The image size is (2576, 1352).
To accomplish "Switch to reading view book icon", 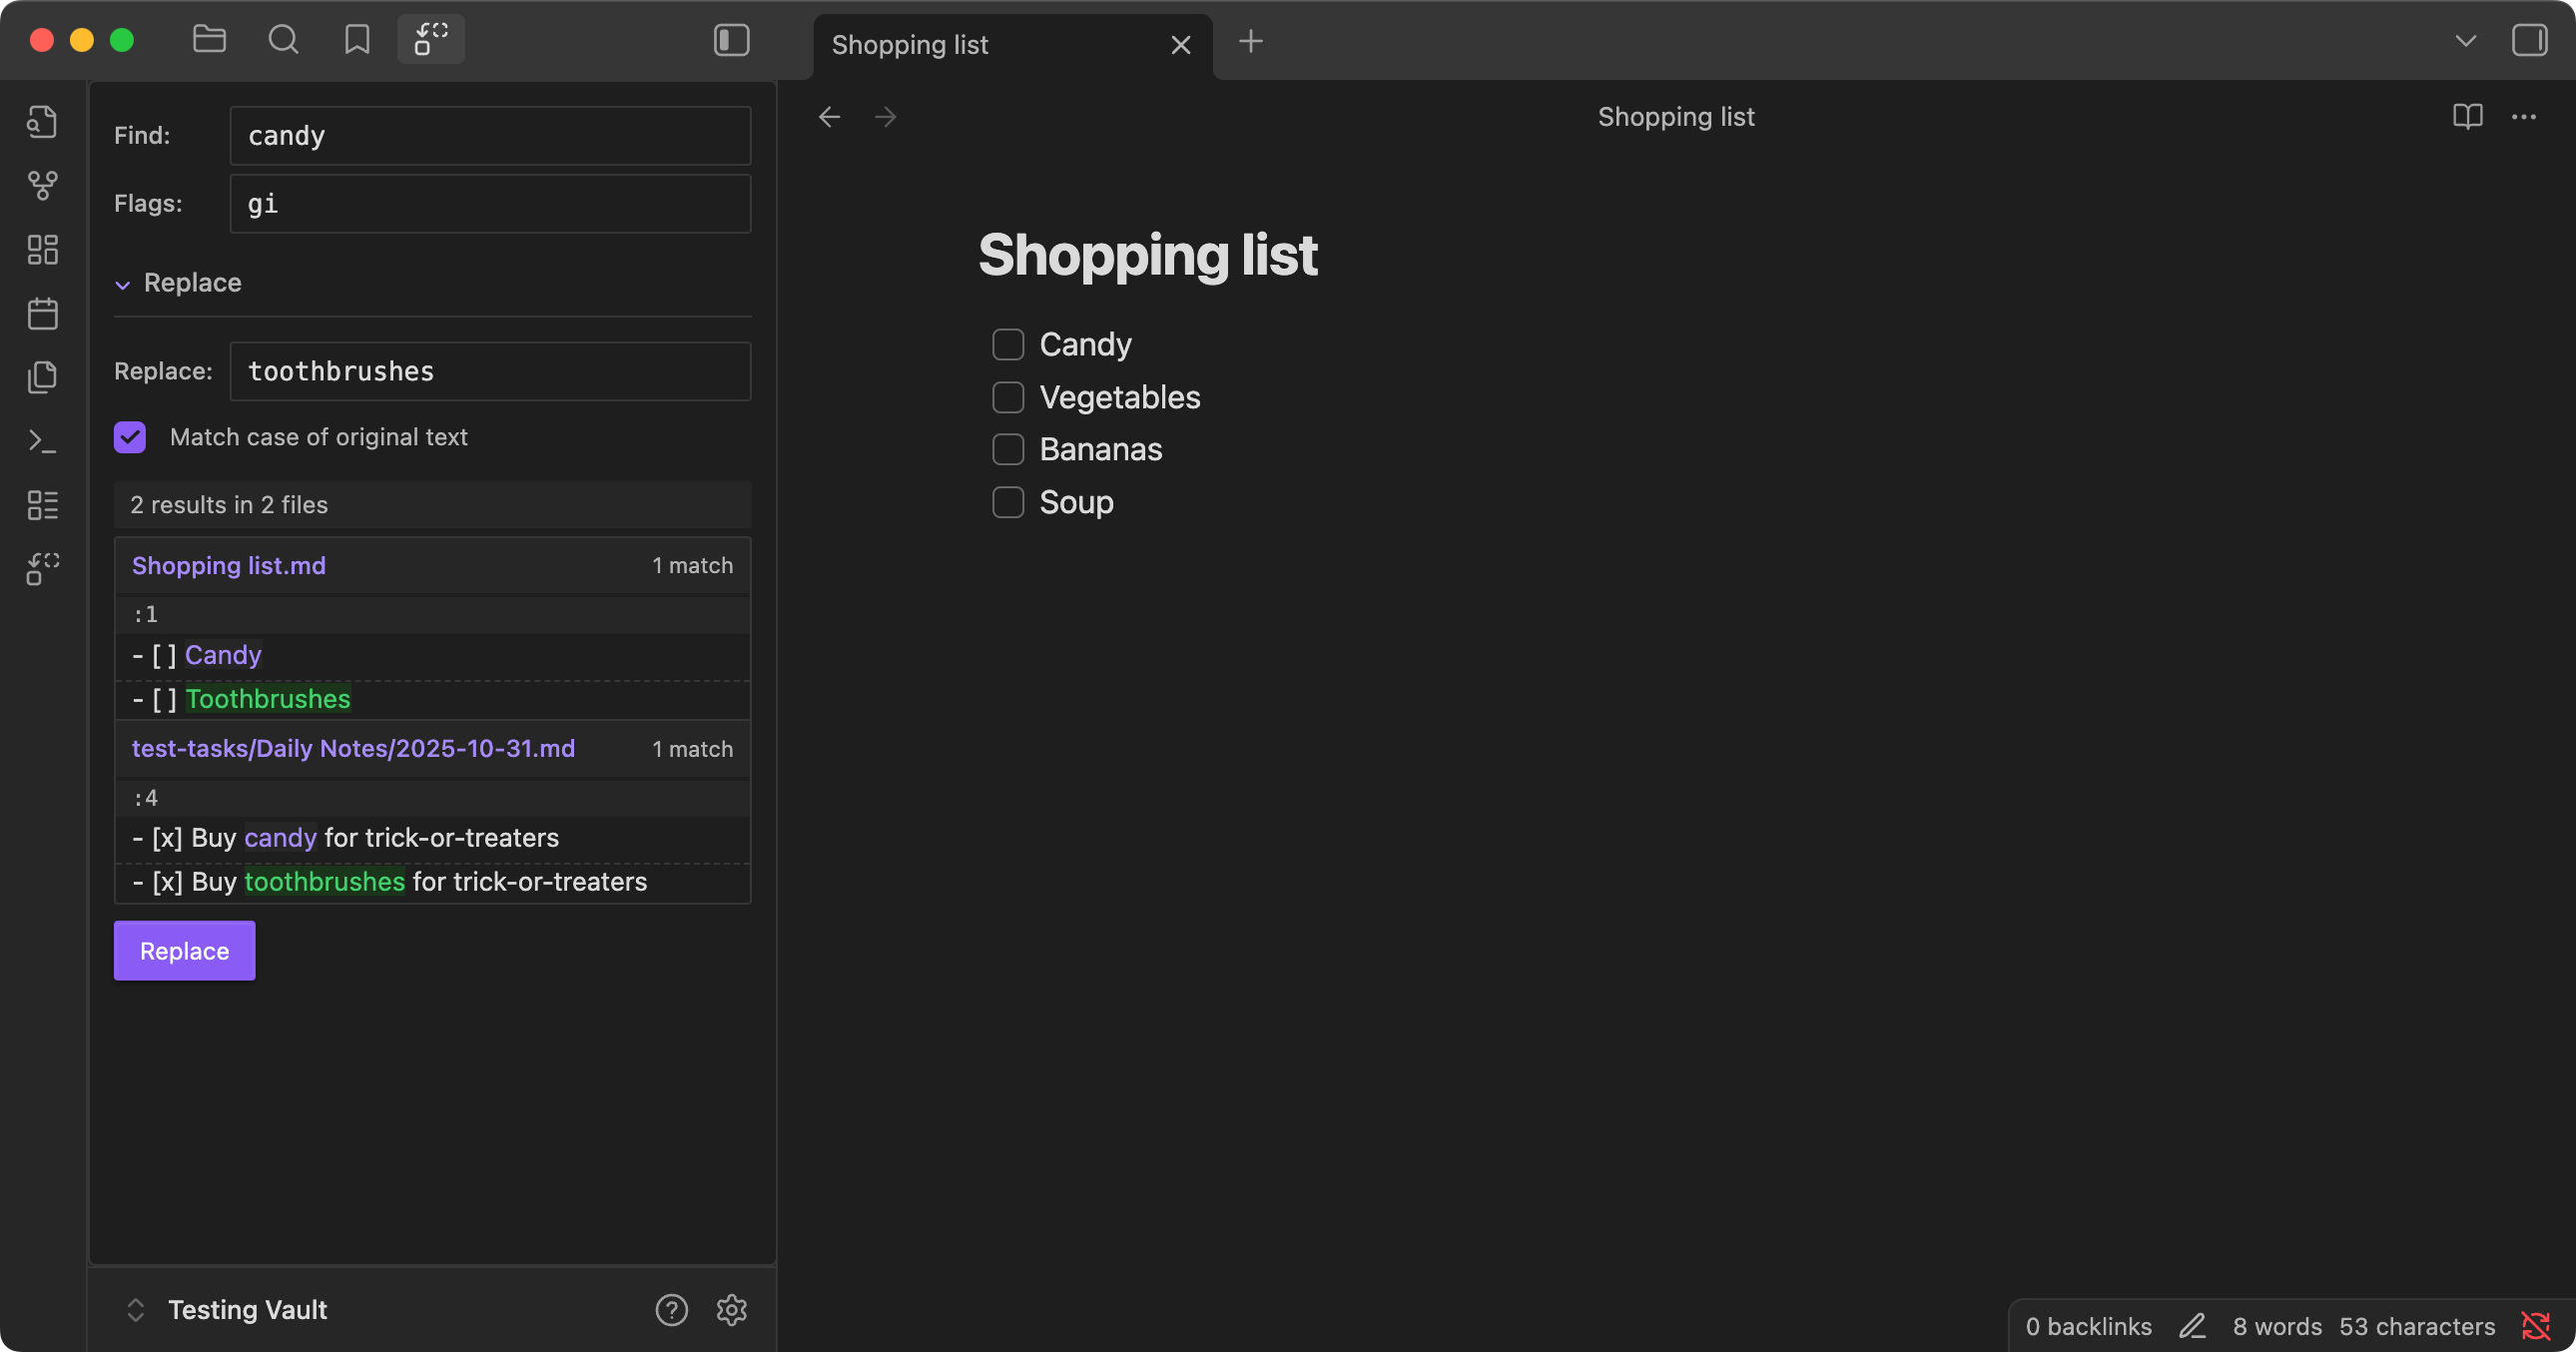I will coord(2467,117).
